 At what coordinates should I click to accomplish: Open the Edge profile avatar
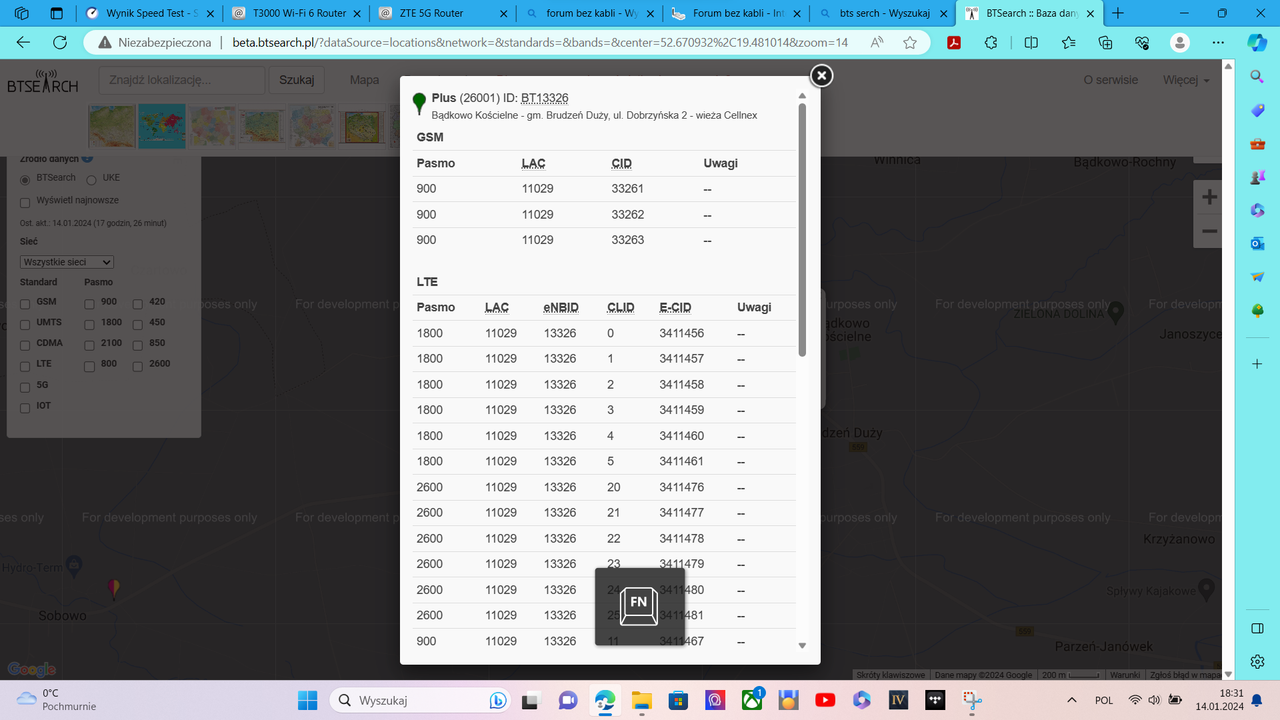tap(1180, 43)
